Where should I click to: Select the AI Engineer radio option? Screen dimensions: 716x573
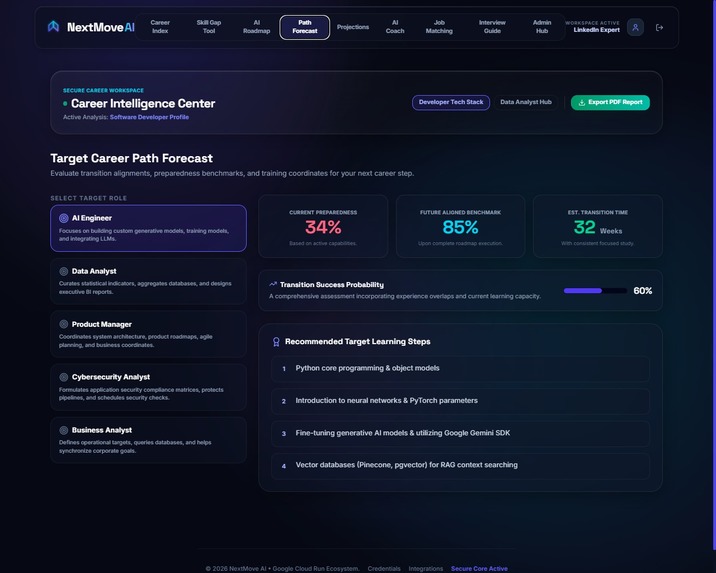pos(64,218)
